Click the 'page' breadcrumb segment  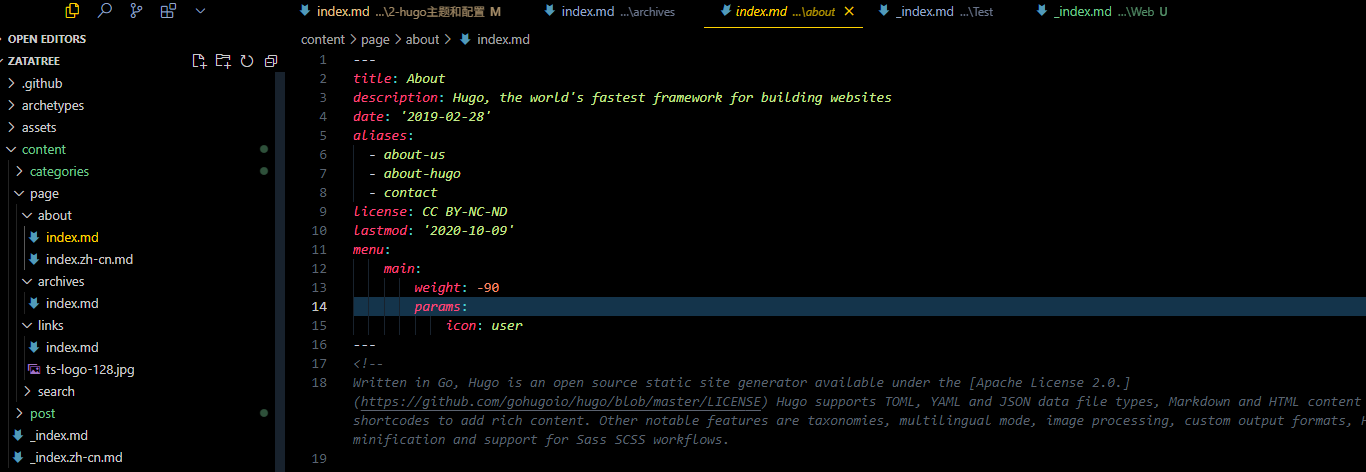point(376,39)
